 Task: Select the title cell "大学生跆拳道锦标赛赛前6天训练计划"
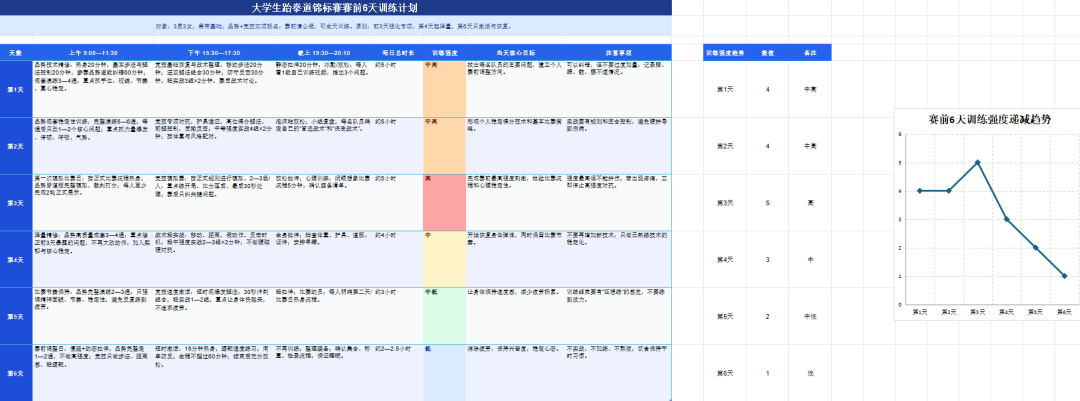pos(335,8)
